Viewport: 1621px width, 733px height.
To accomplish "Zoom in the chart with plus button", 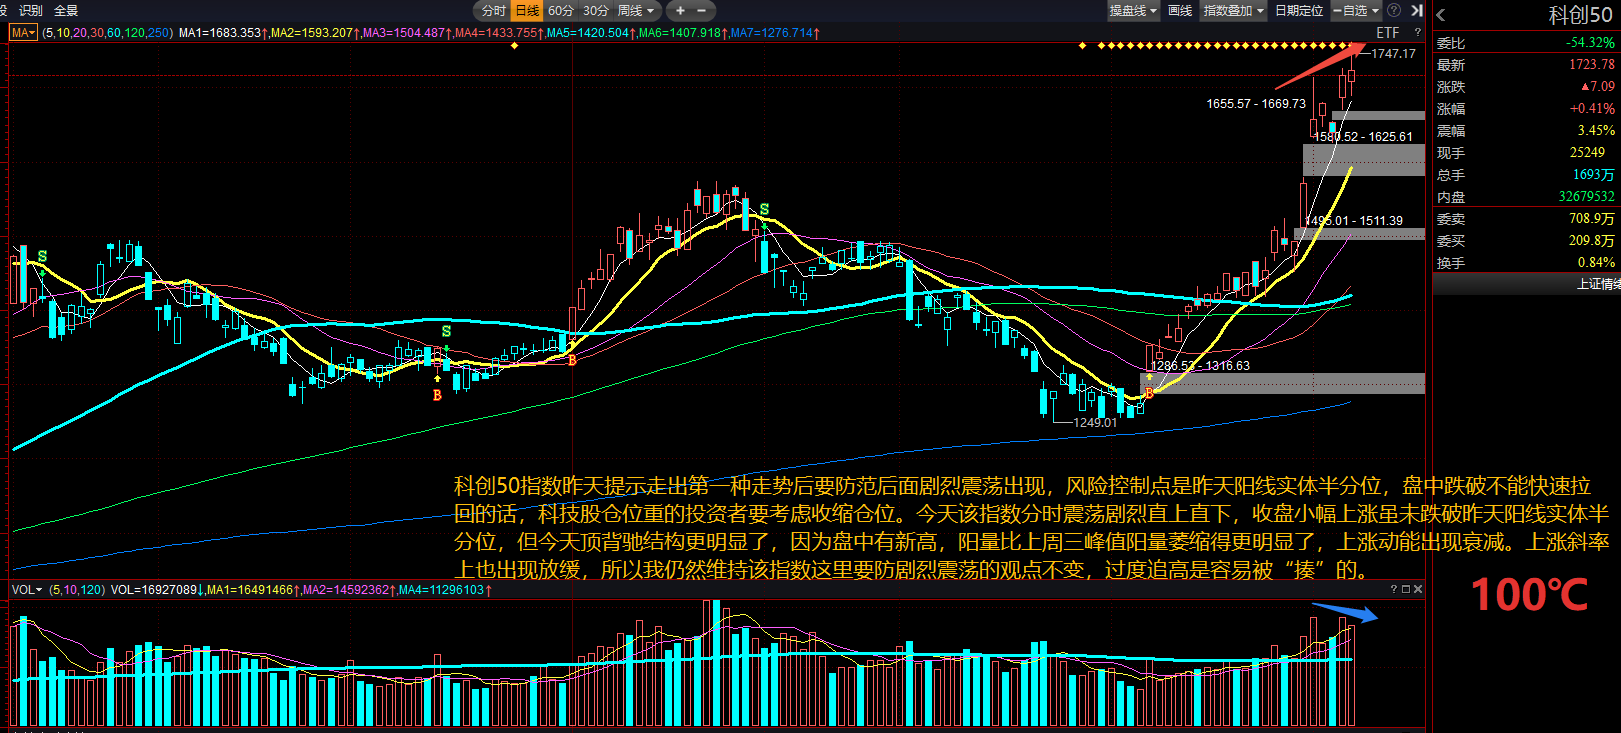I will 680,11.
